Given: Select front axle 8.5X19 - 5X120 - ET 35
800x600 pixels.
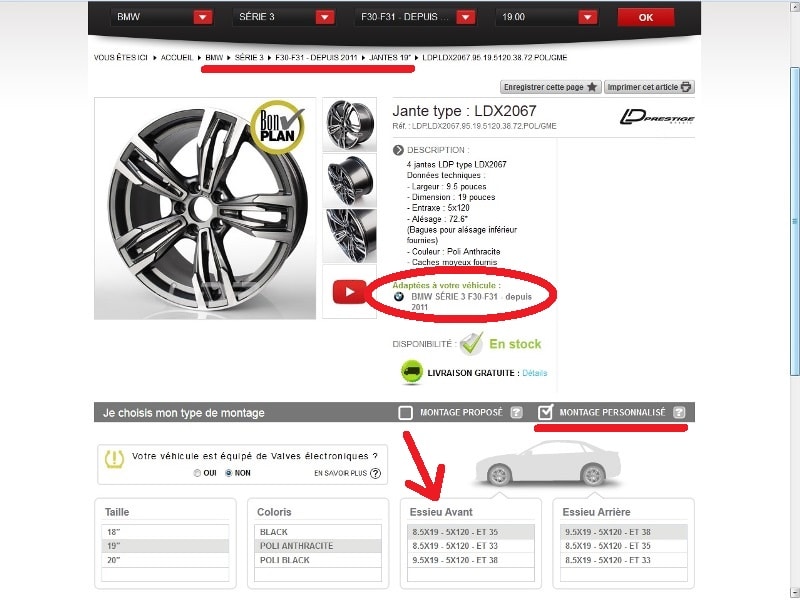Looking at the screenshot, I should (x=471, y=532).
